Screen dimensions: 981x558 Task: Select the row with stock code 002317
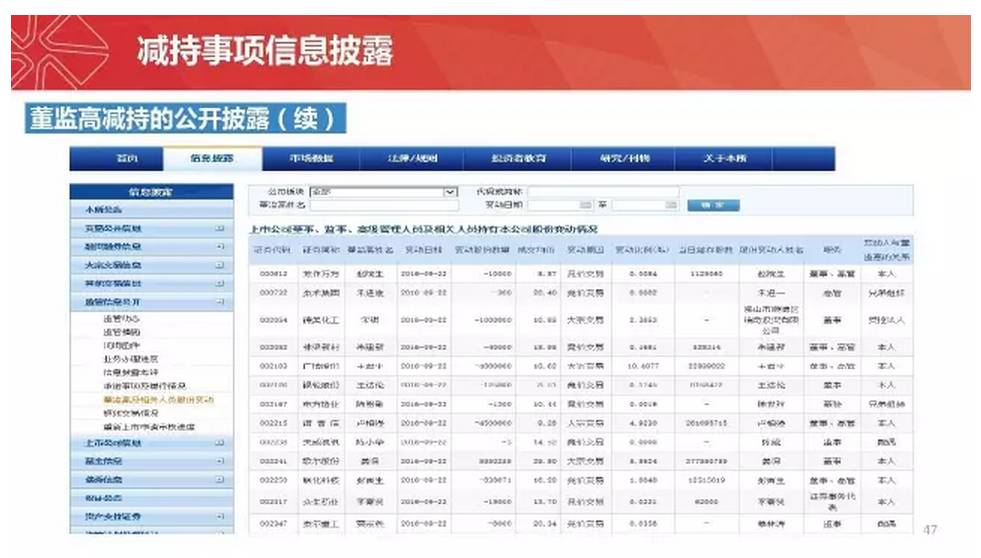581,502
